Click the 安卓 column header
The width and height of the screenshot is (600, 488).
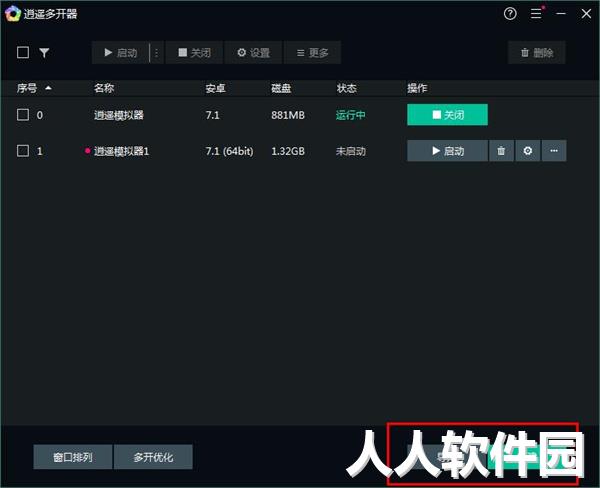point(215,88)
